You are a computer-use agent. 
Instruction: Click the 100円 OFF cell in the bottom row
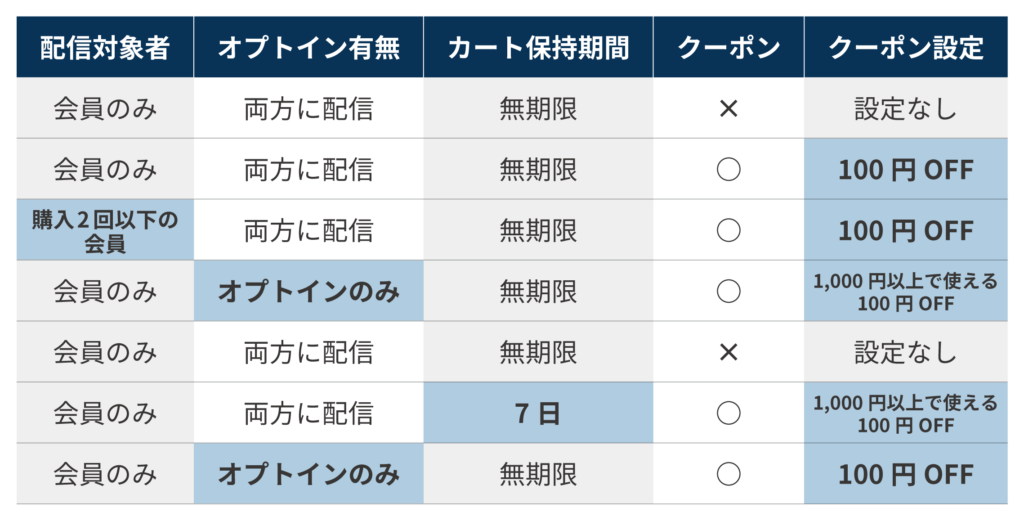pos(905,474)
